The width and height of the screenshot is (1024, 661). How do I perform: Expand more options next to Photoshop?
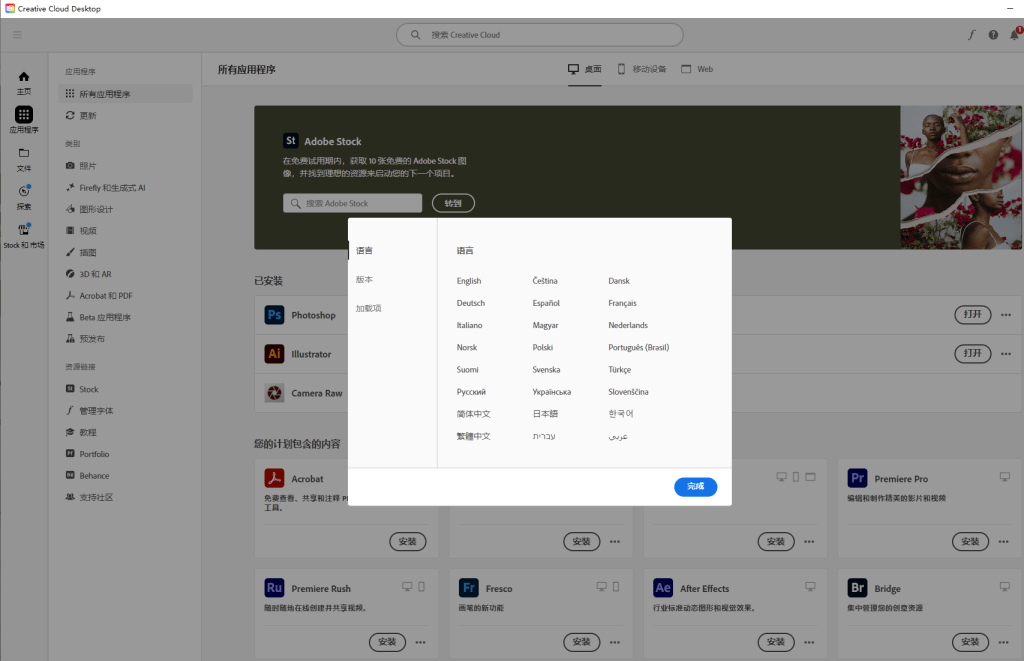click(1006, 315)
